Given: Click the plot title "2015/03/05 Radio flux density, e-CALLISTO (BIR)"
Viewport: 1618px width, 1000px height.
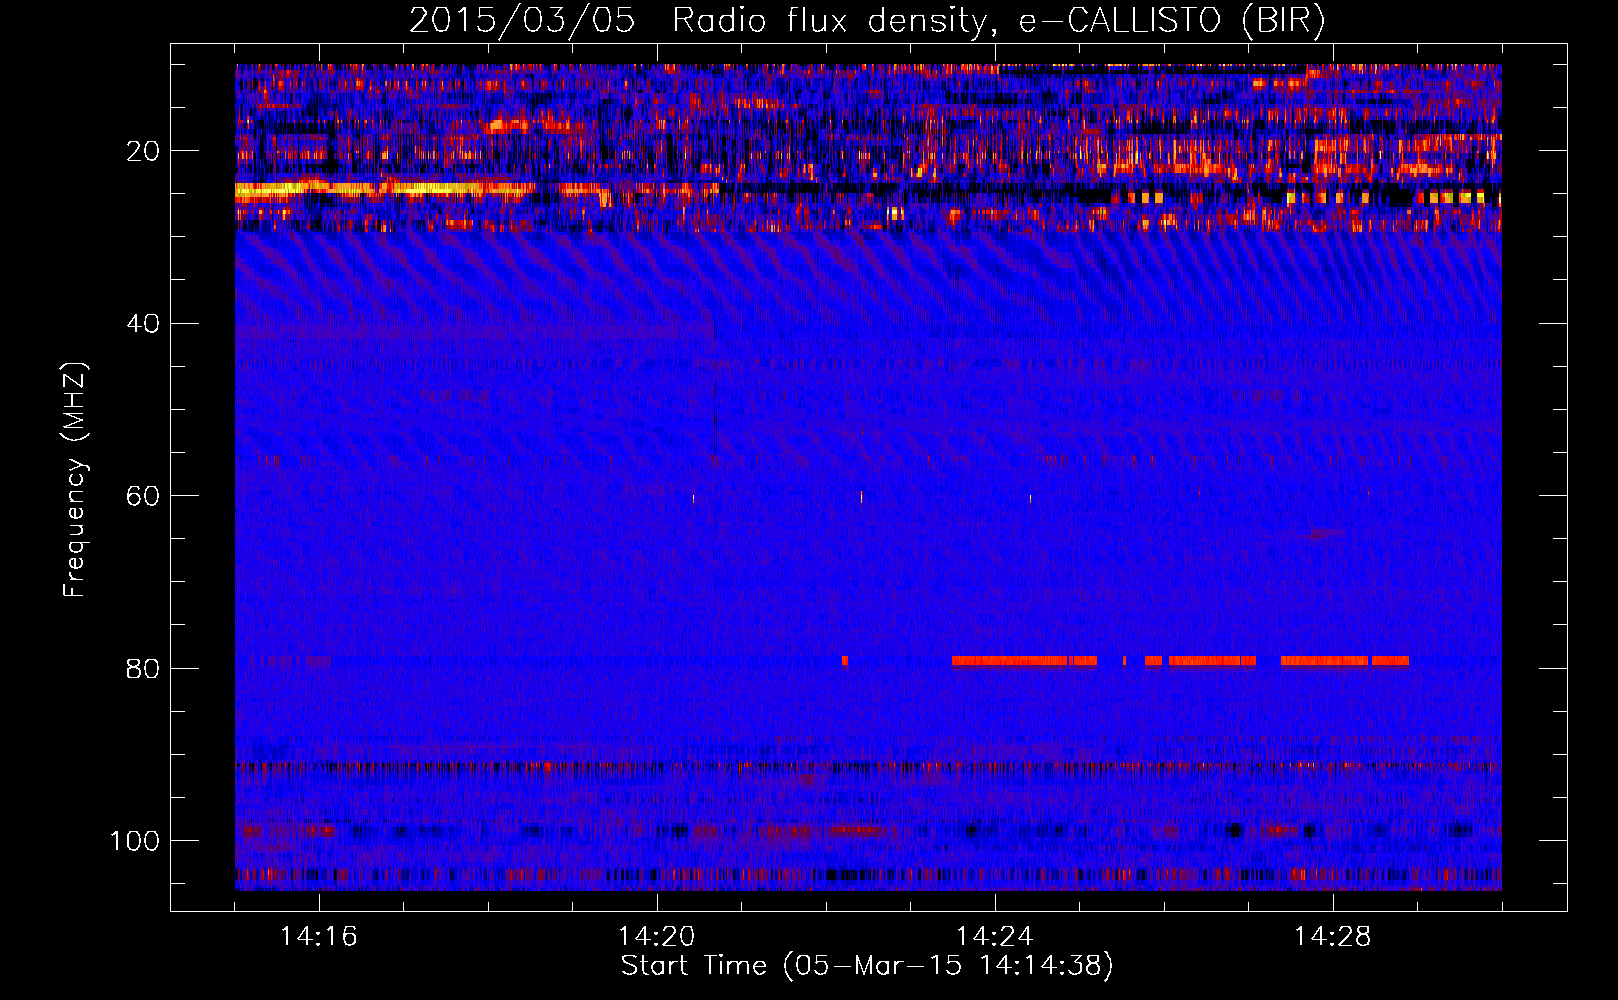Looking at the screenshot, I should tap(867, 20).
